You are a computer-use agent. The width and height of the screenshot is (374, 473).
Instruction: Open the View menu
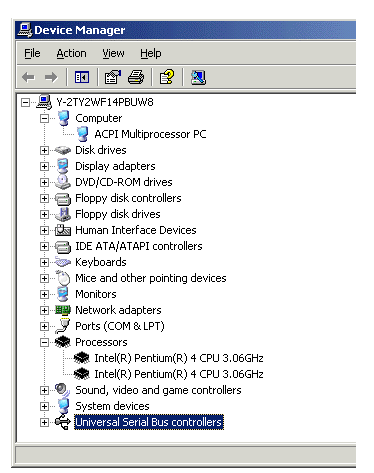113,53
